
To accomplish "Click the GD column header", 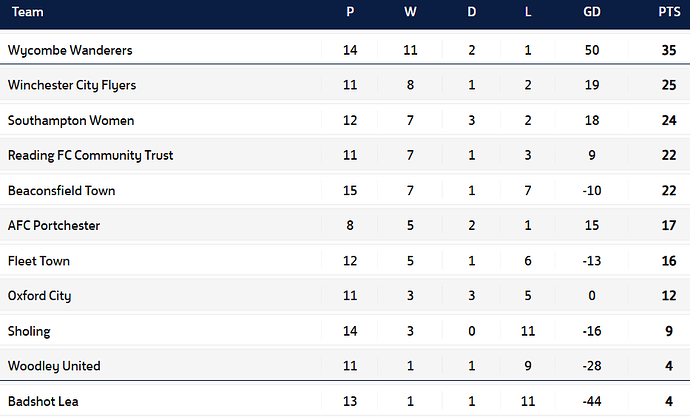I will (592, 14).
